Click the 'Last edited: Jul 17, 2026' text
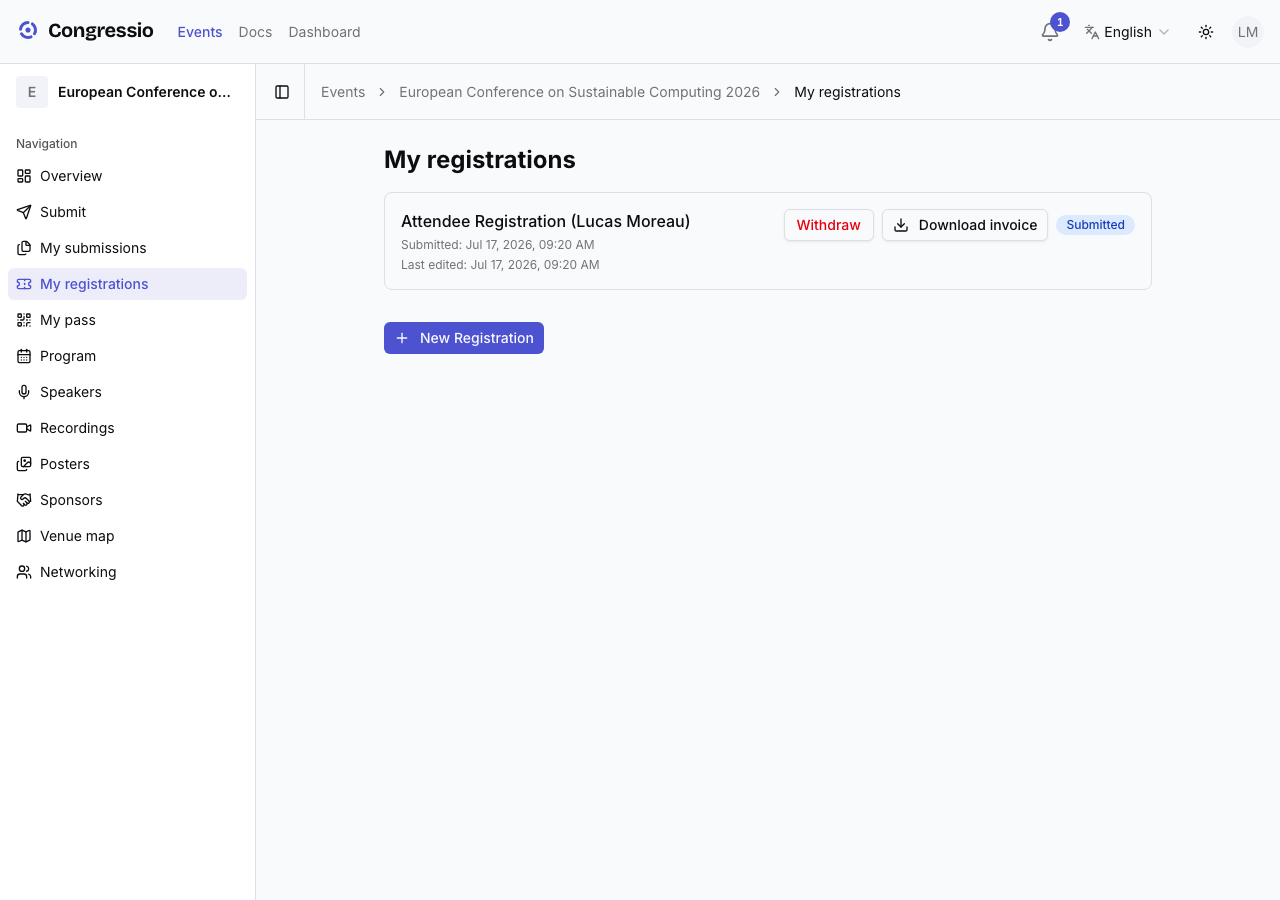Screen dimensions: 1280x900 pyautogui.click(x=500, y=265)
